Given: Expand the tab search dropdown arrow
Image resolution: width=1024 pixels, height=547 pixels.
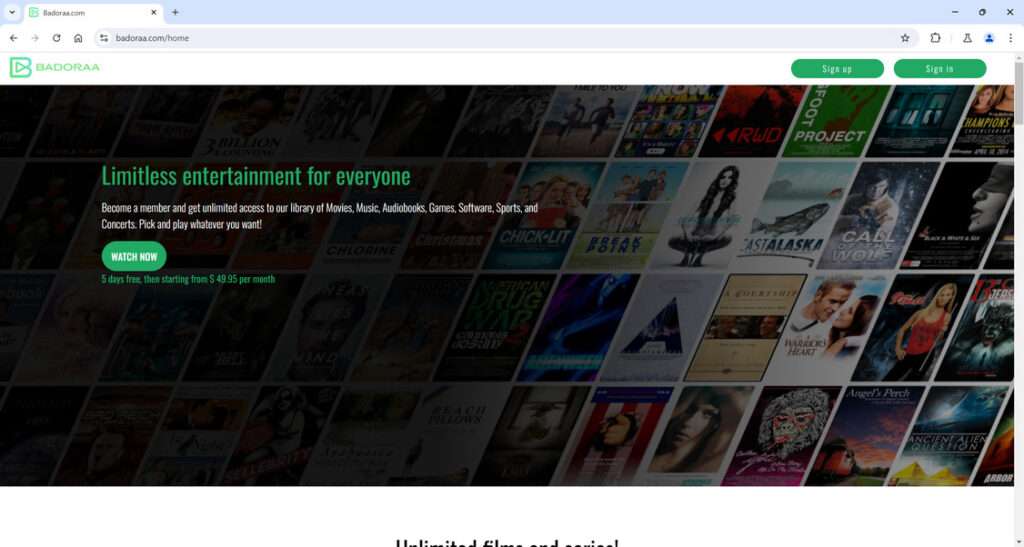Looking at the screenshot, I should click(x=12, y=12).
